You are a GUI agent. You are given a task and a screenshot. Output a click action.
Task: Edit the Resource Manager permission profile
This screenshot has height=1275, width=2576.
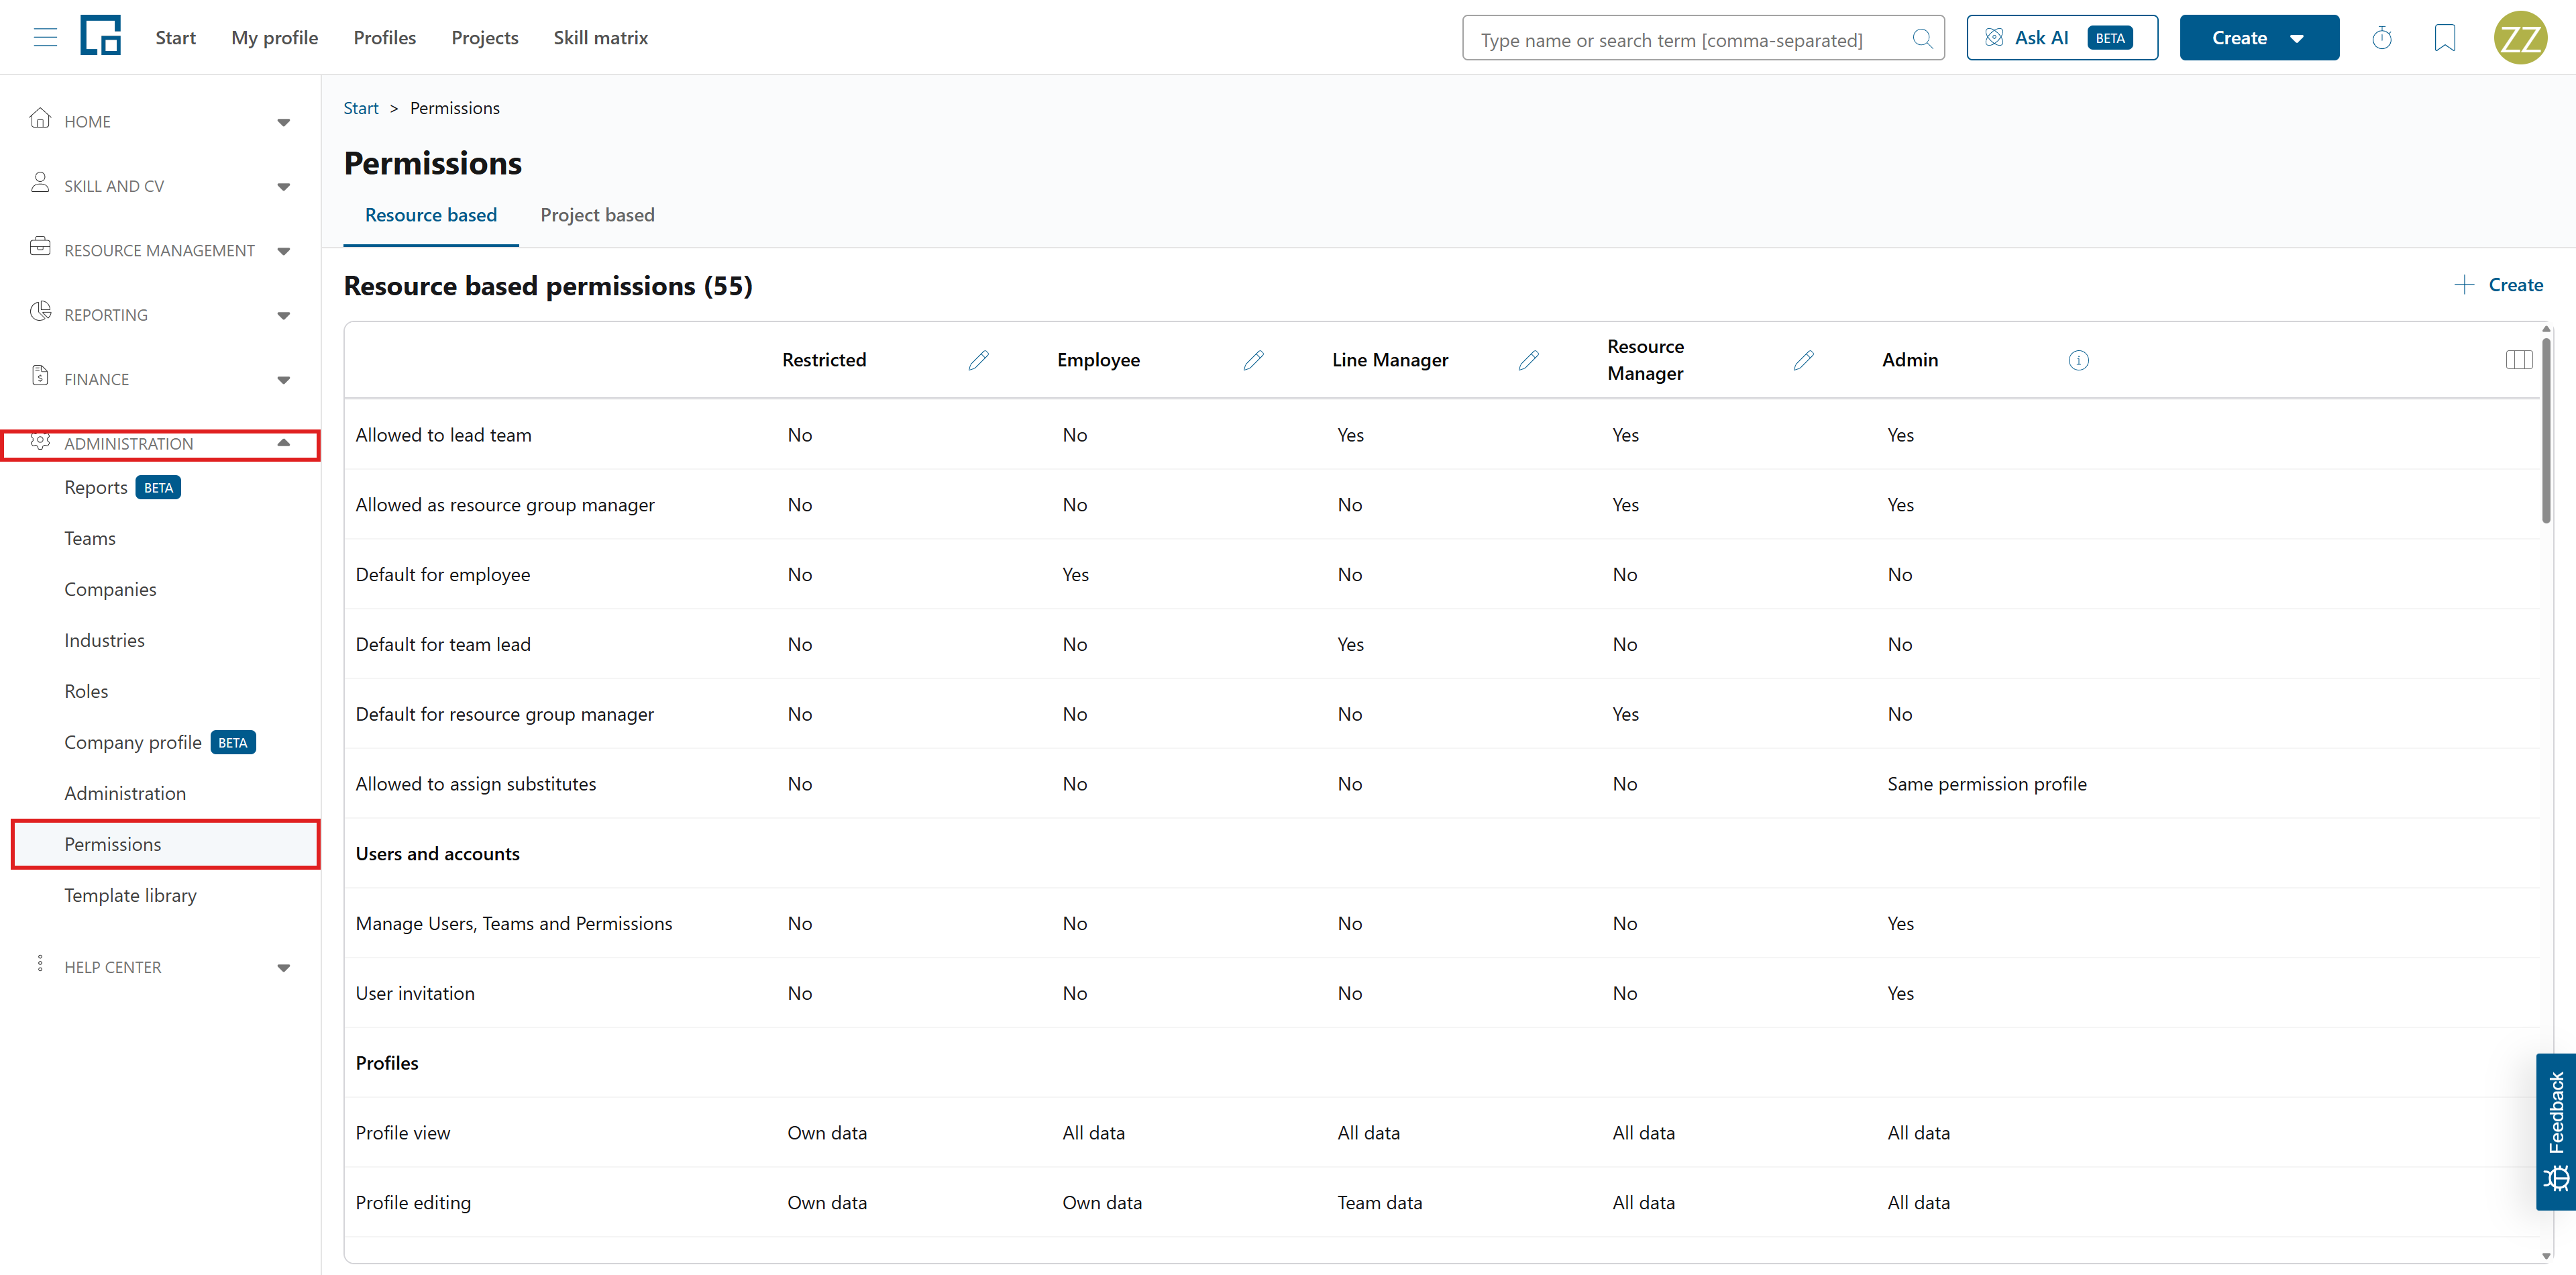pyautogui.click(x=1804, y=360)
